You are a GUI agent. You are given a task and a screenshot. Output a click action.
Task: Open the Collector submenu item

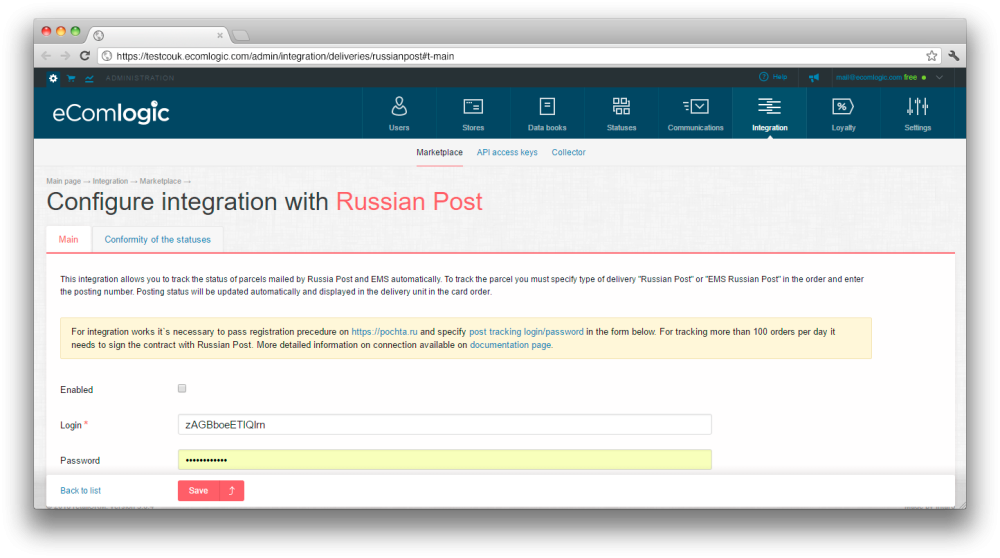568,152
